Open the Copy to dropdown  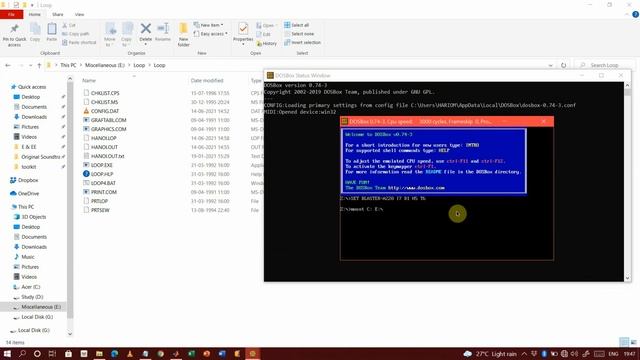tap(127, 34)
